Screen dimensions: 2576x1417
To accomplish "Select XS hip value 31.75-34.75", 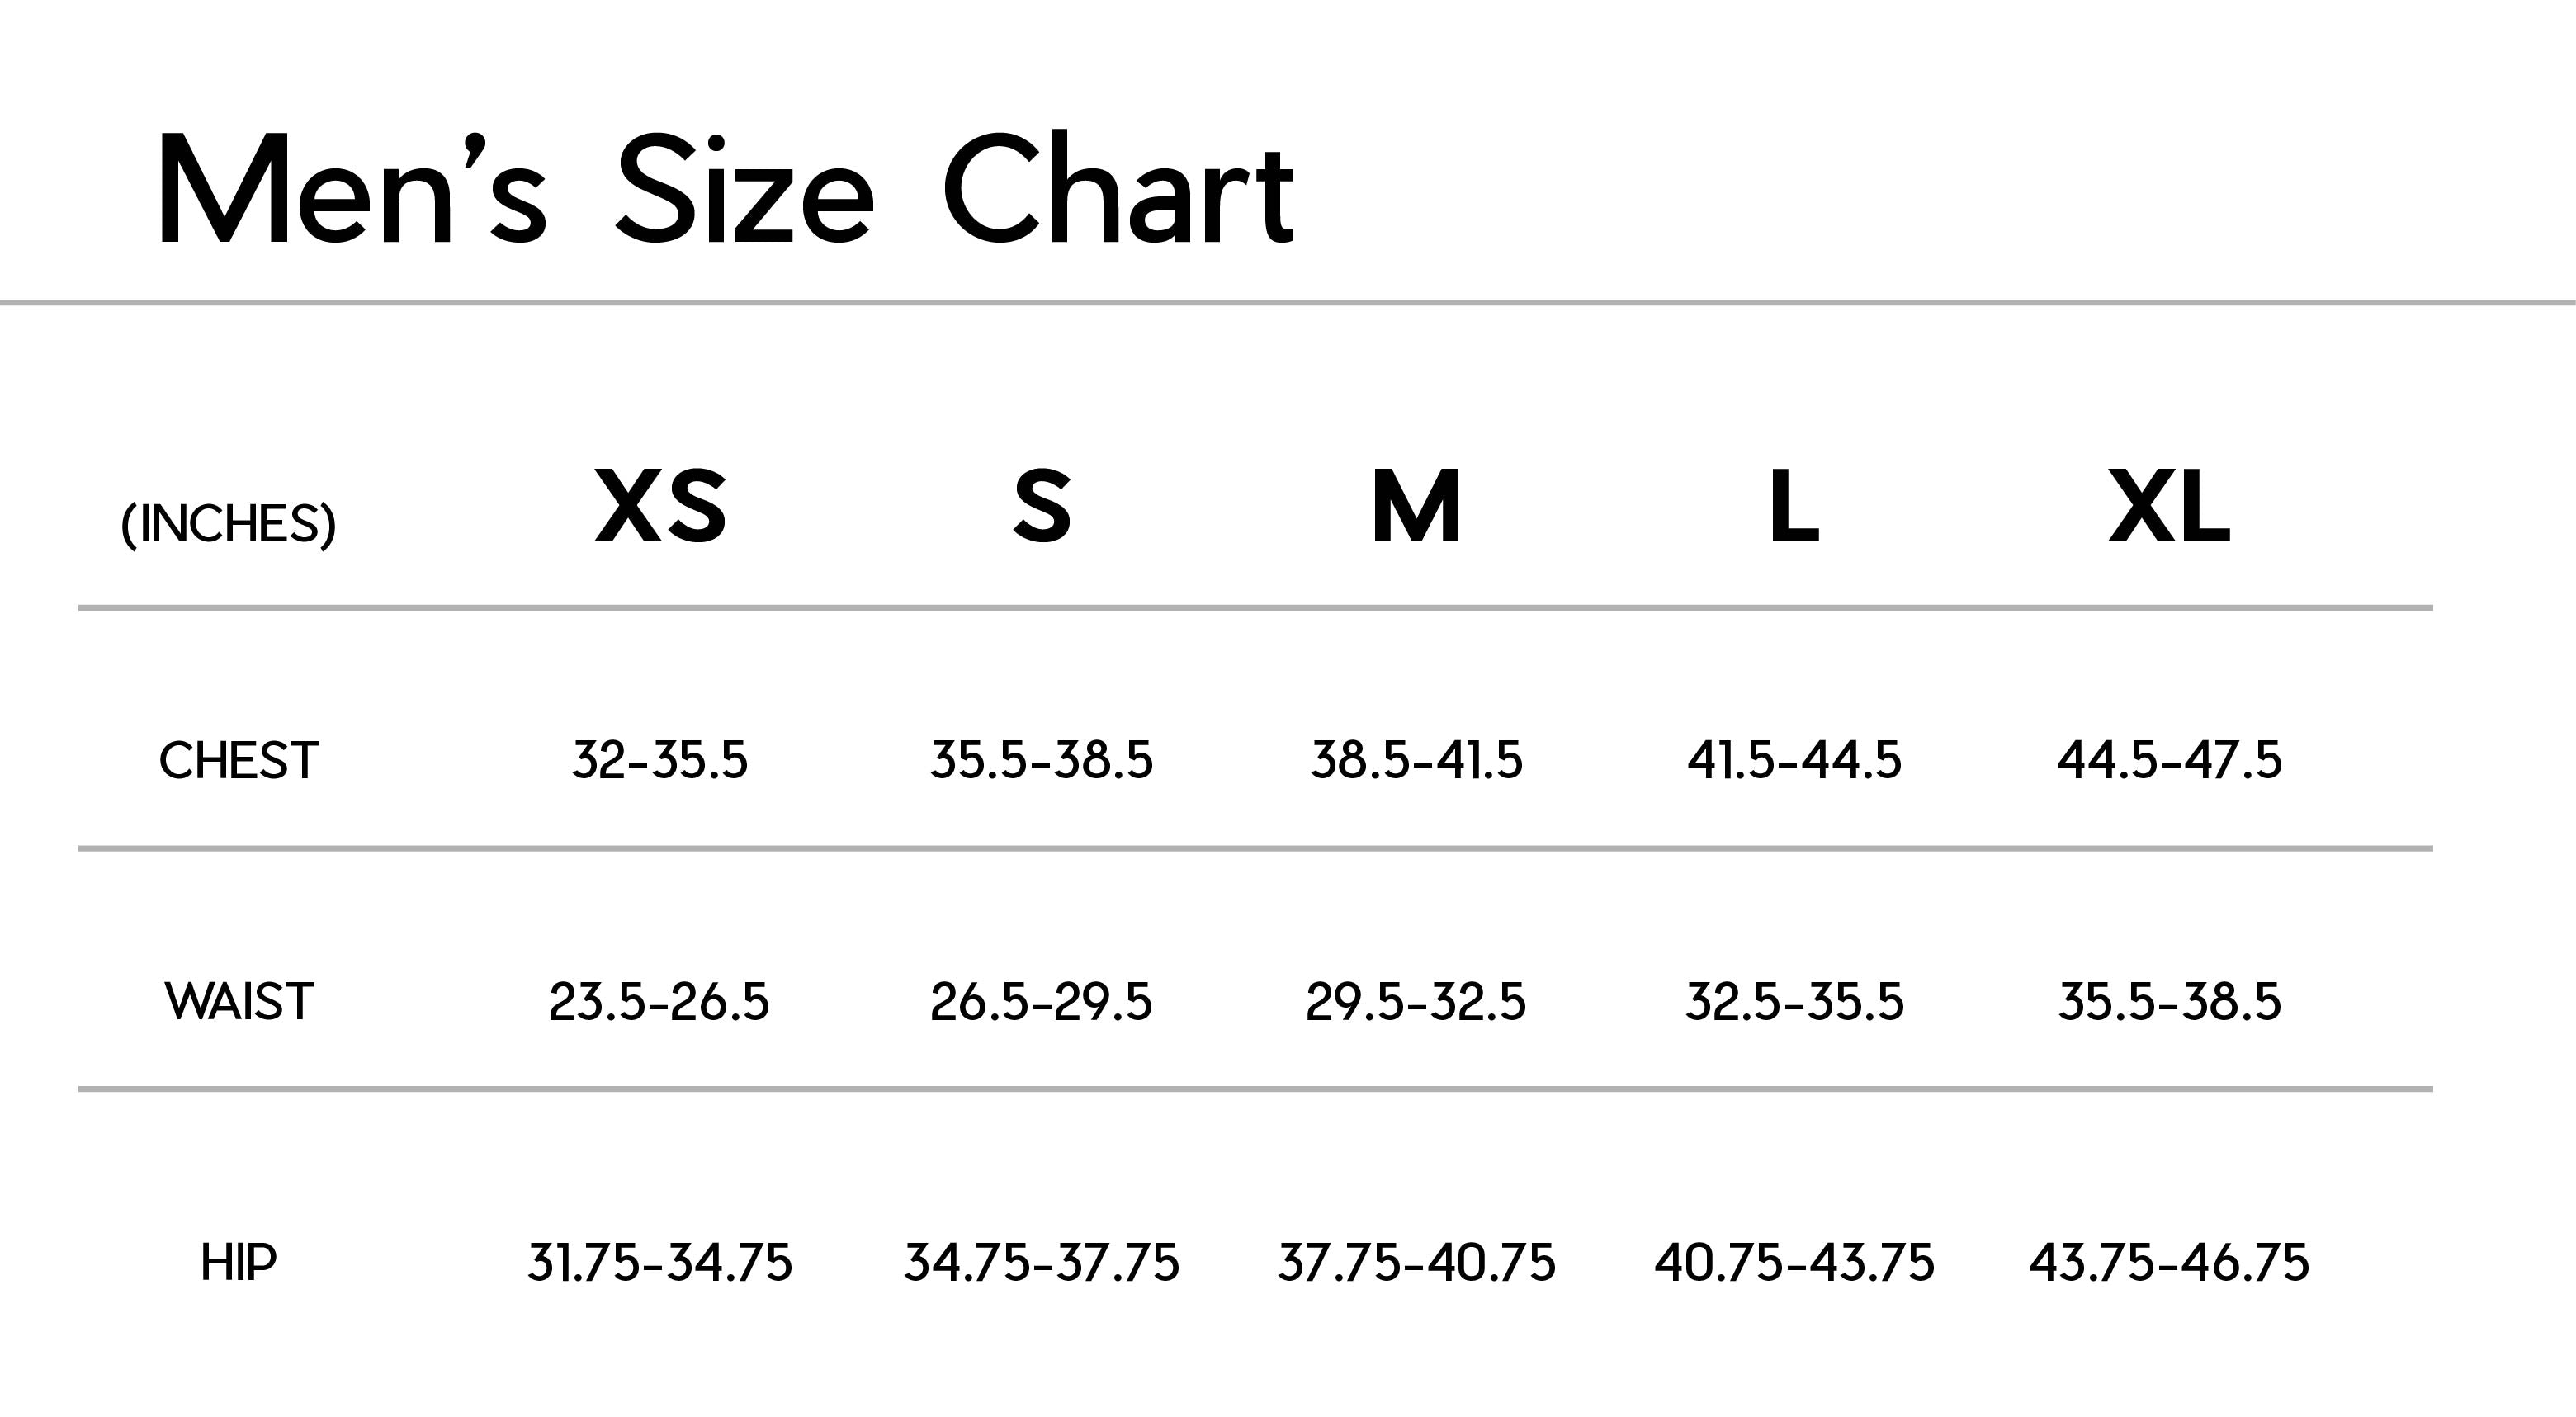I will [x=660, y=1263].
